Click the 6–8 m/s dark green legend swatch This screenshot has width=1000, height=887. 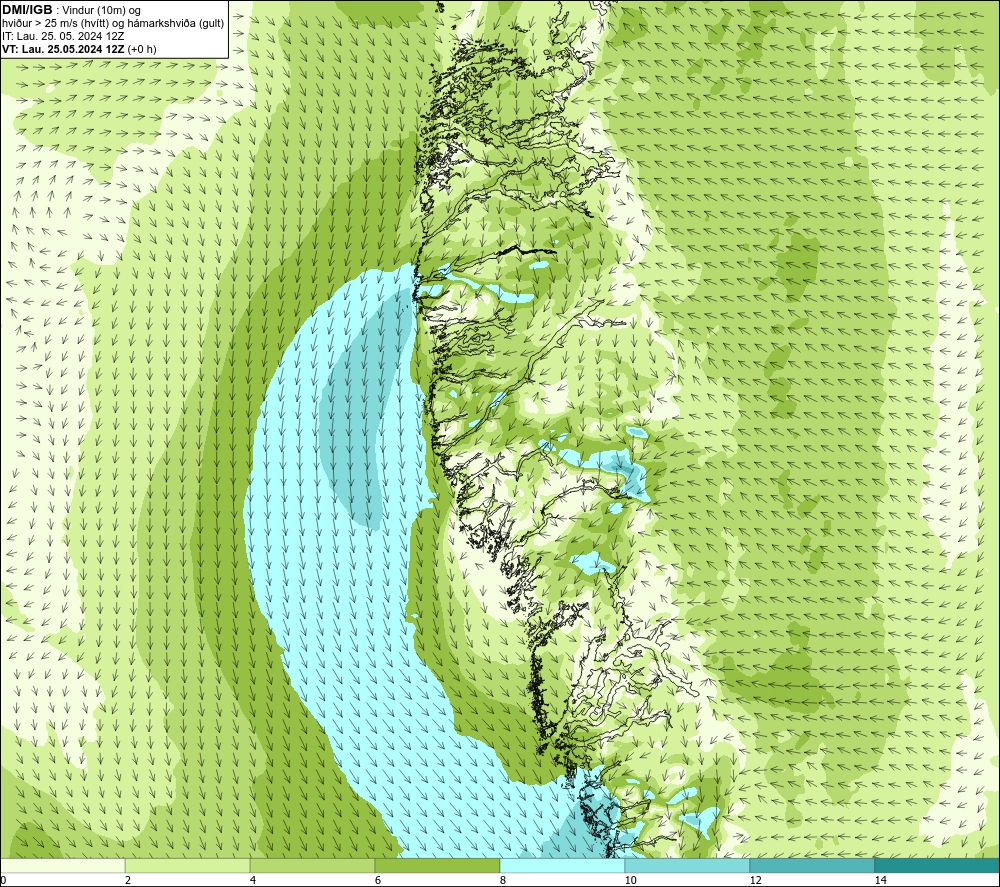pos(438,865)
